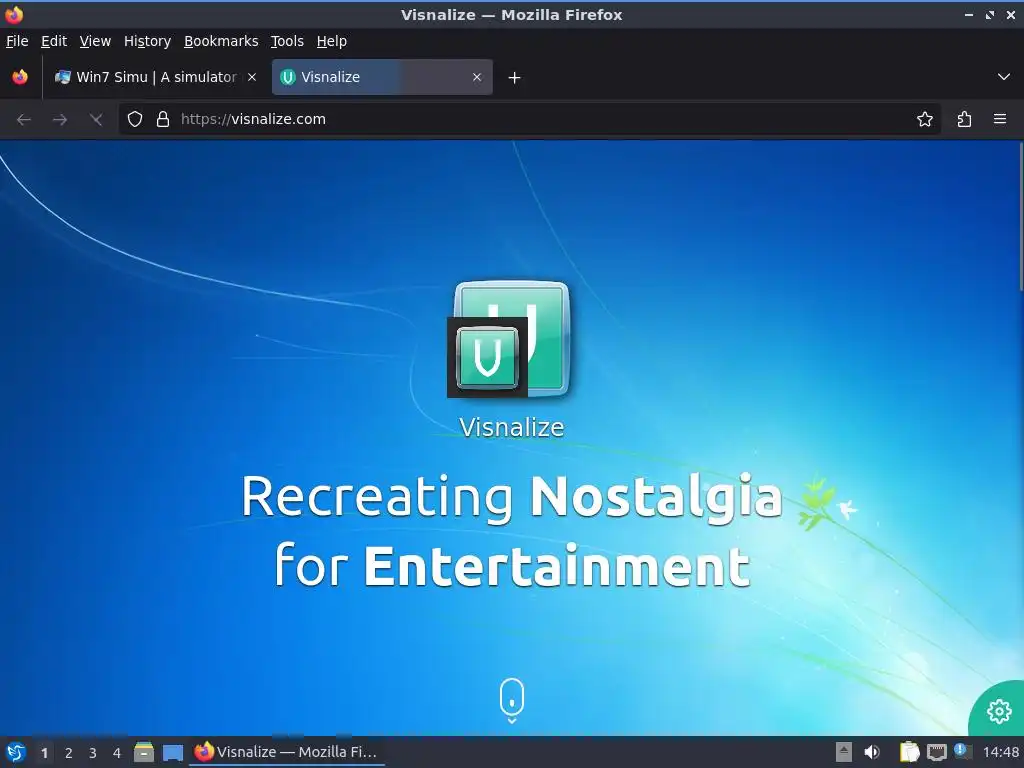Open the Firefox hamburger application menu
1024x768 pixels.
point(999,119)
